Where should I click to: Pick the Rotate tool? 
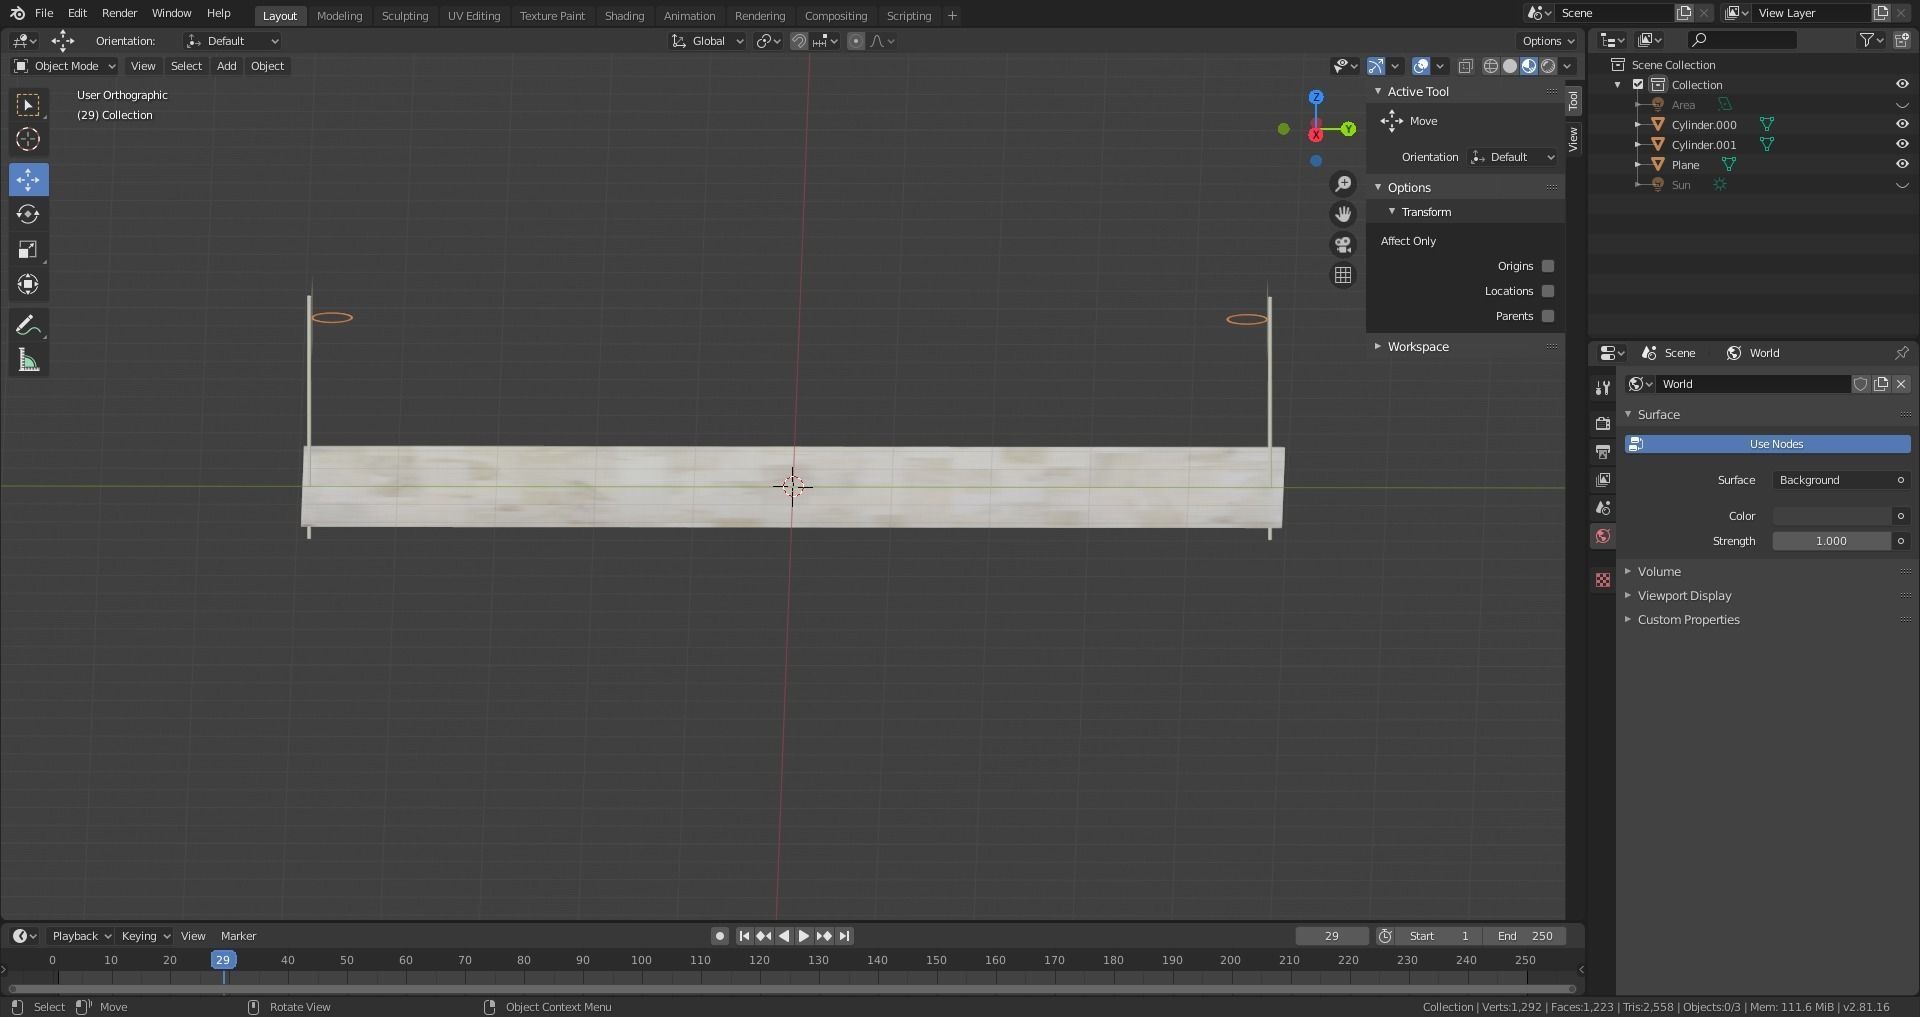28,215
